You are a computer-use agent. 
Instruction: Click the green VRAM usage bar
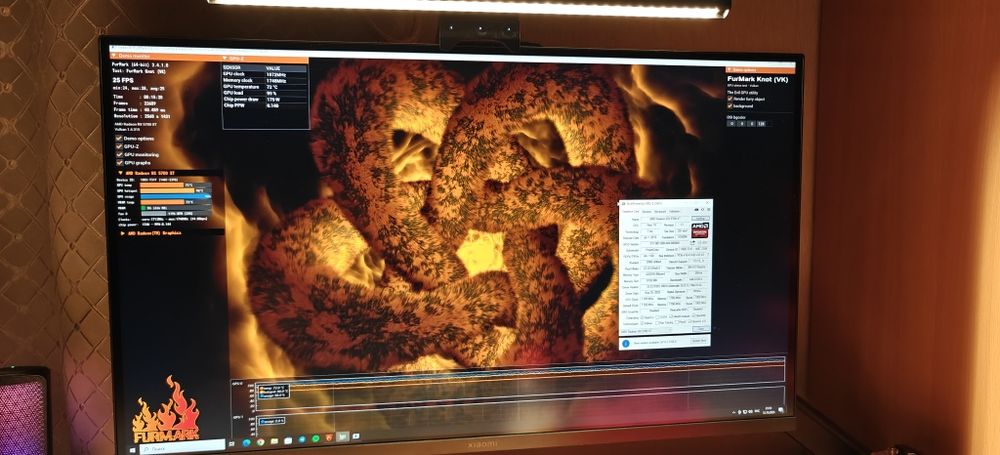[x=175, y=207]
